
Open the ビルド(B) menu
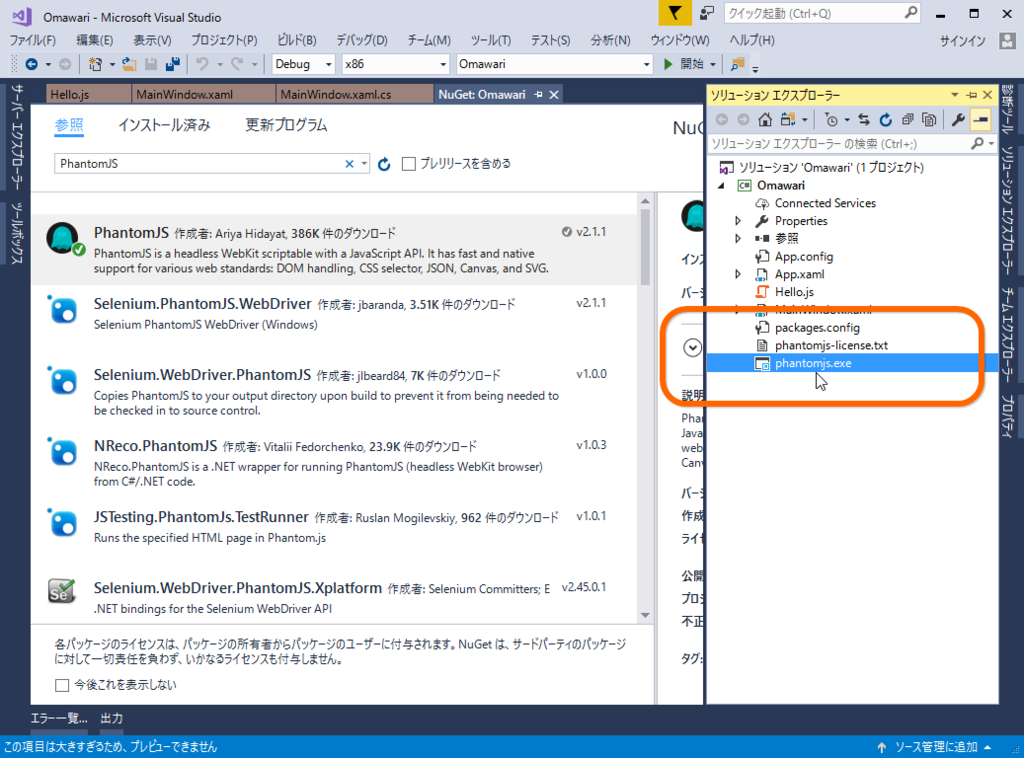click(x=296, y=40)
